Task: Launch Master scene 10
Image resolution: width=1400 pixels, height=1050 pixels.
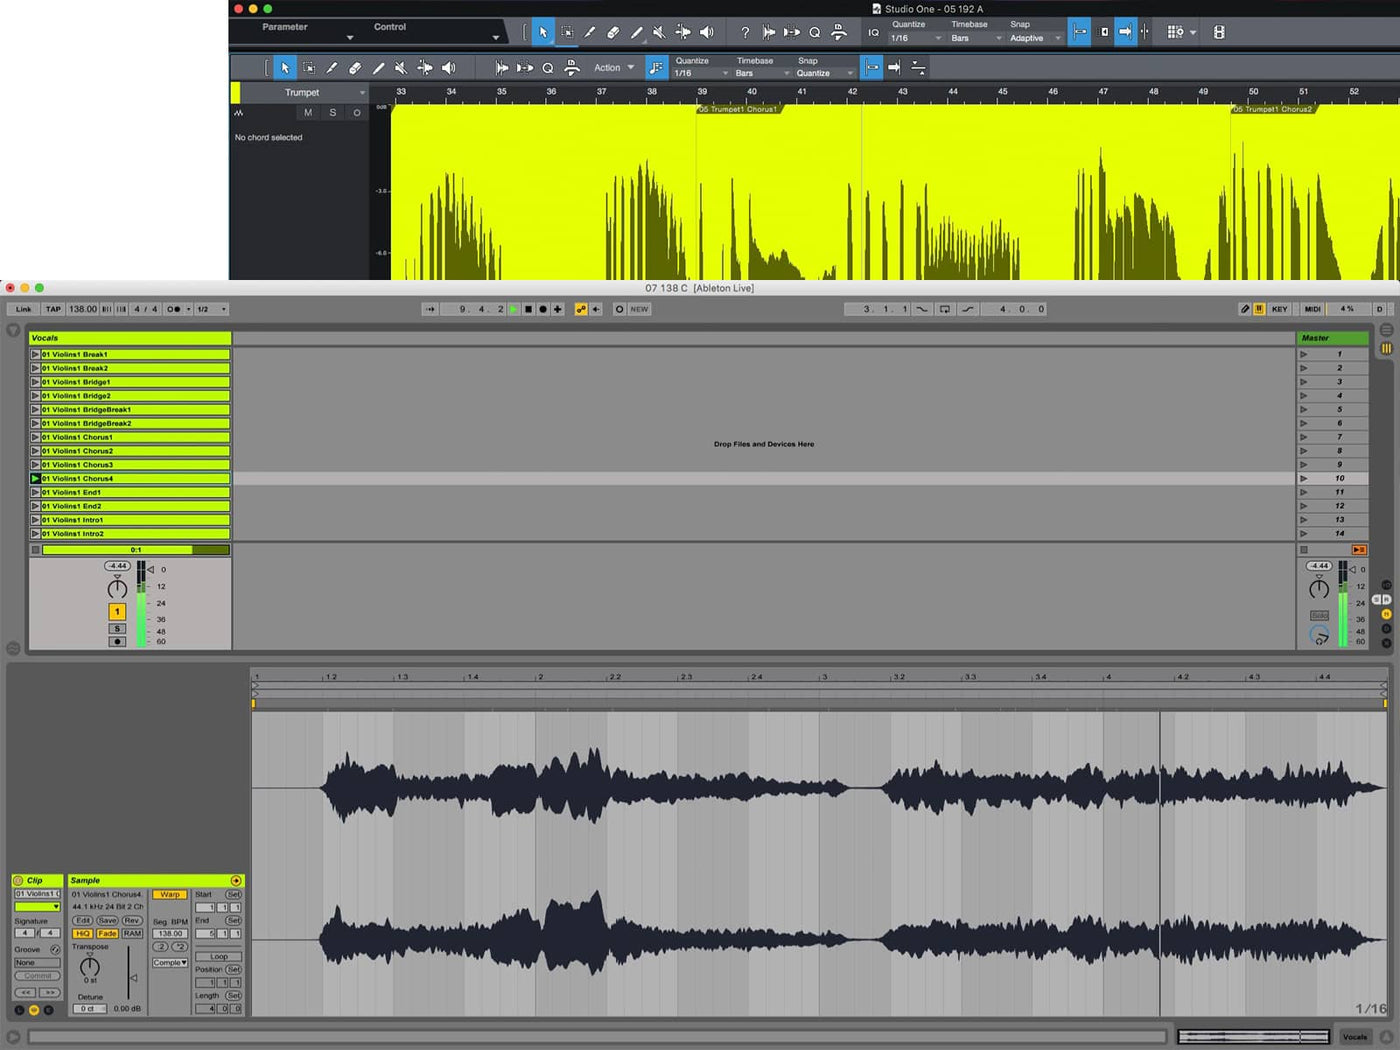Action: click(1304, 479)
